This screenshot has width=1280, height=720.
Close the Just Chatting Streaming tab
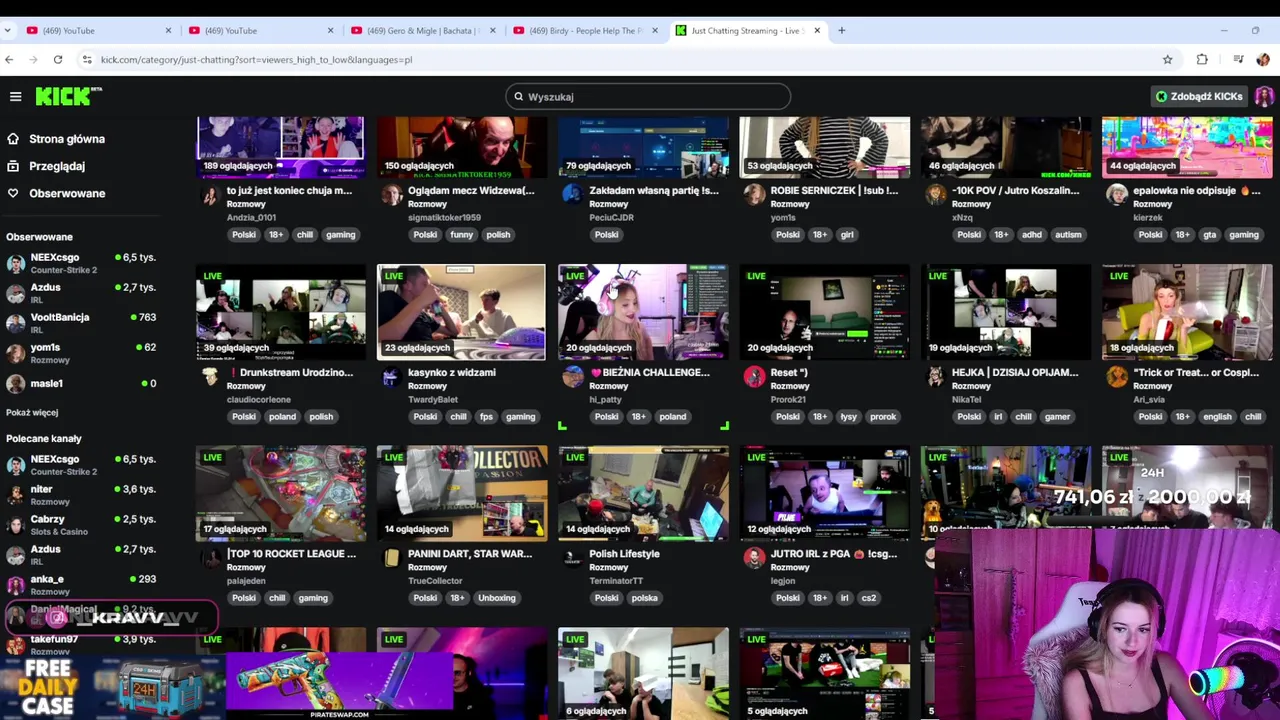click(817, 30)
